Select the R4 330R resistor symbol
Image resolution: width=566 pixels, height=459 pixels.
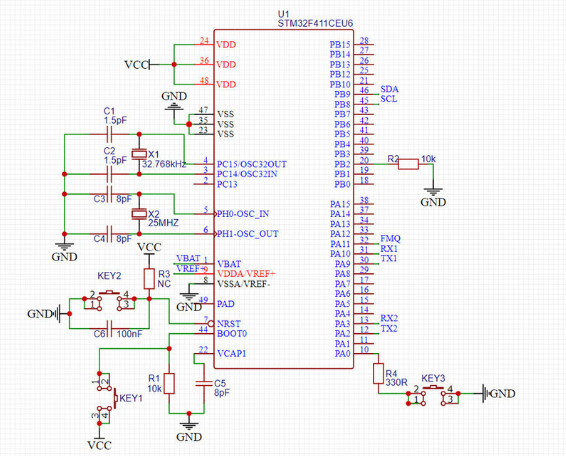(x=378, y=373)
